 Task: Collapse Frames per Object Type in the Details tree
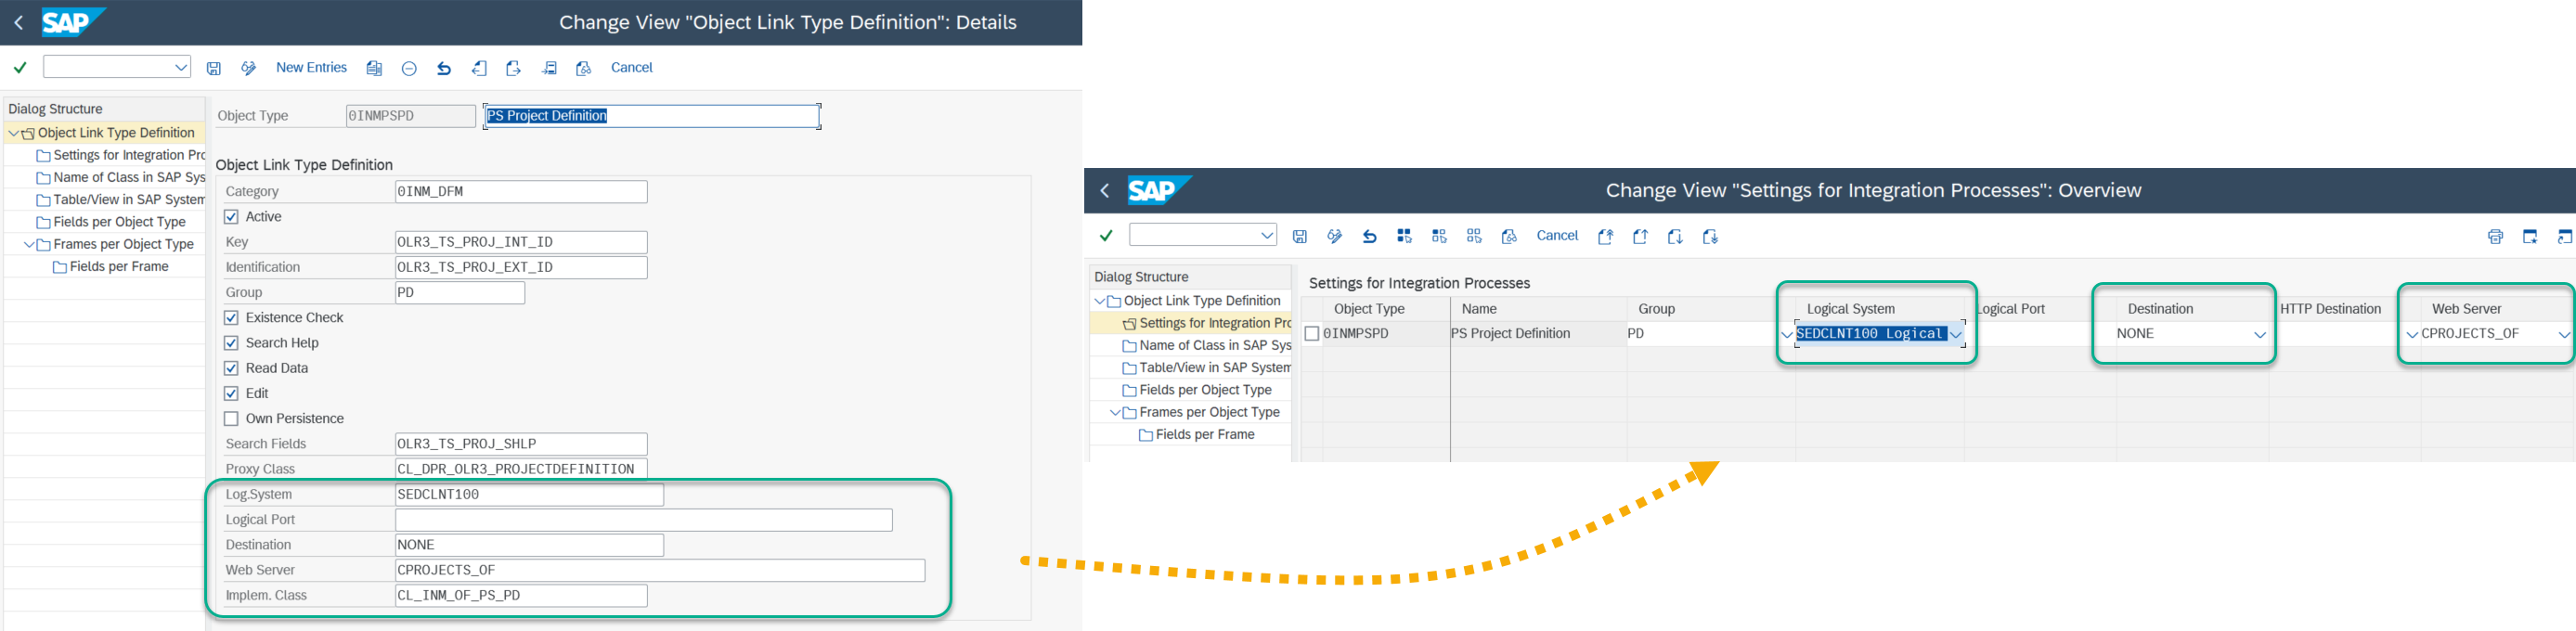[x=29, y=245]
